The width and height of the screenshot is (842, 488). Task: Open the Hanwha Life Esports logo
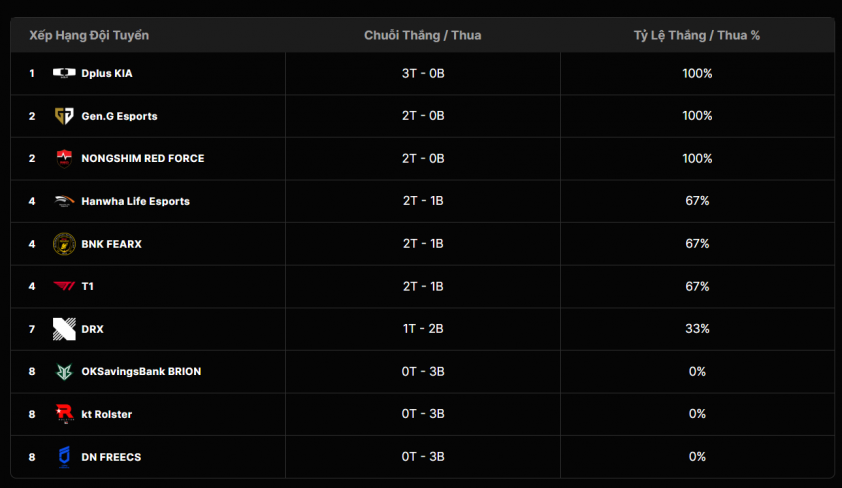coord(64,201)
